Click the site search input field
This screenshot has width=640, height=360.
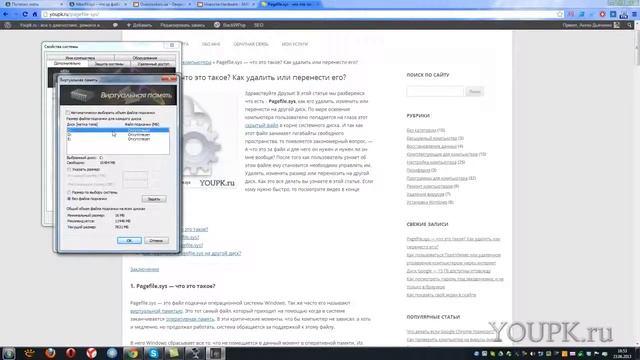click(435, 91)
